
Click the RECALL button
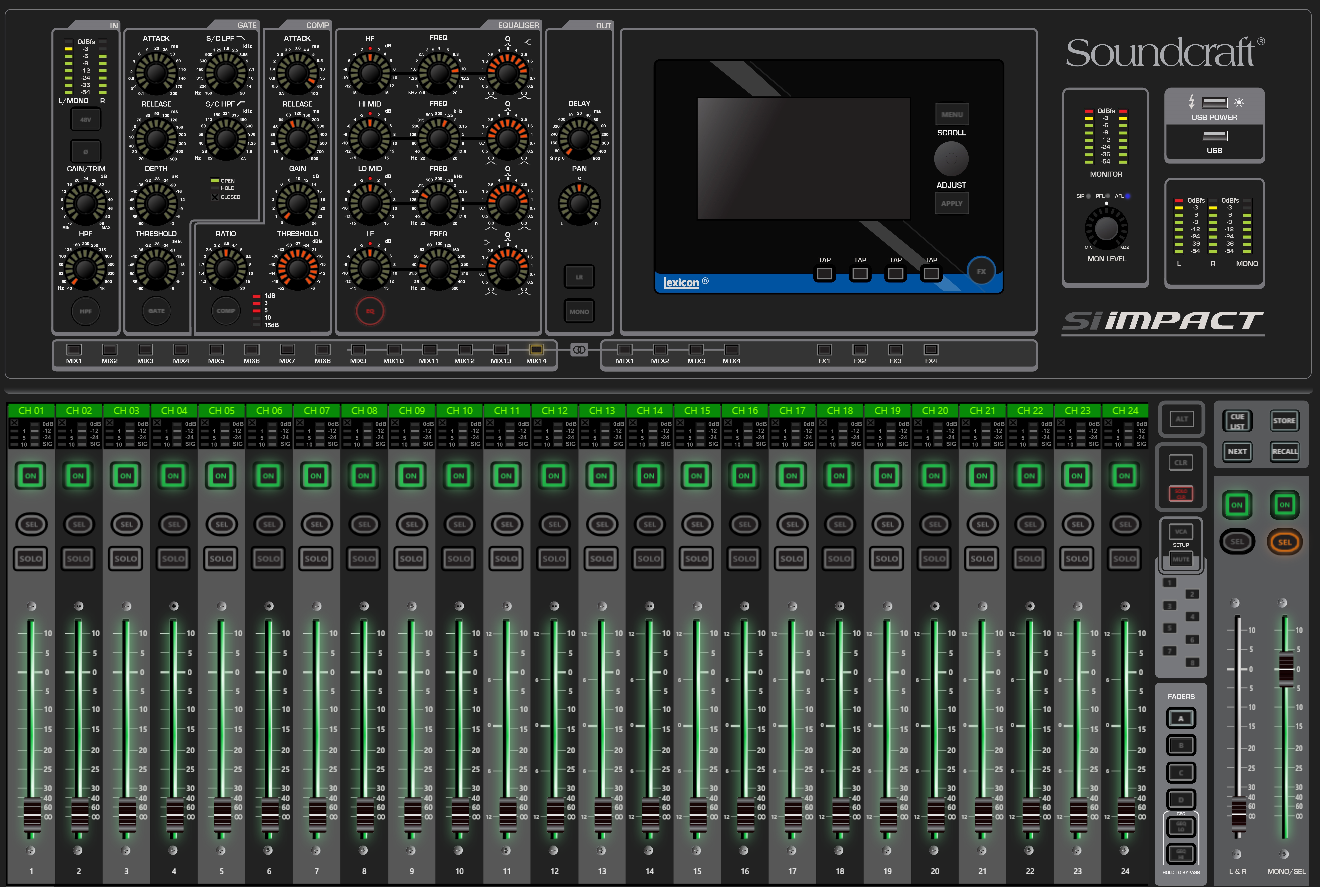(x=1285, y=451)
